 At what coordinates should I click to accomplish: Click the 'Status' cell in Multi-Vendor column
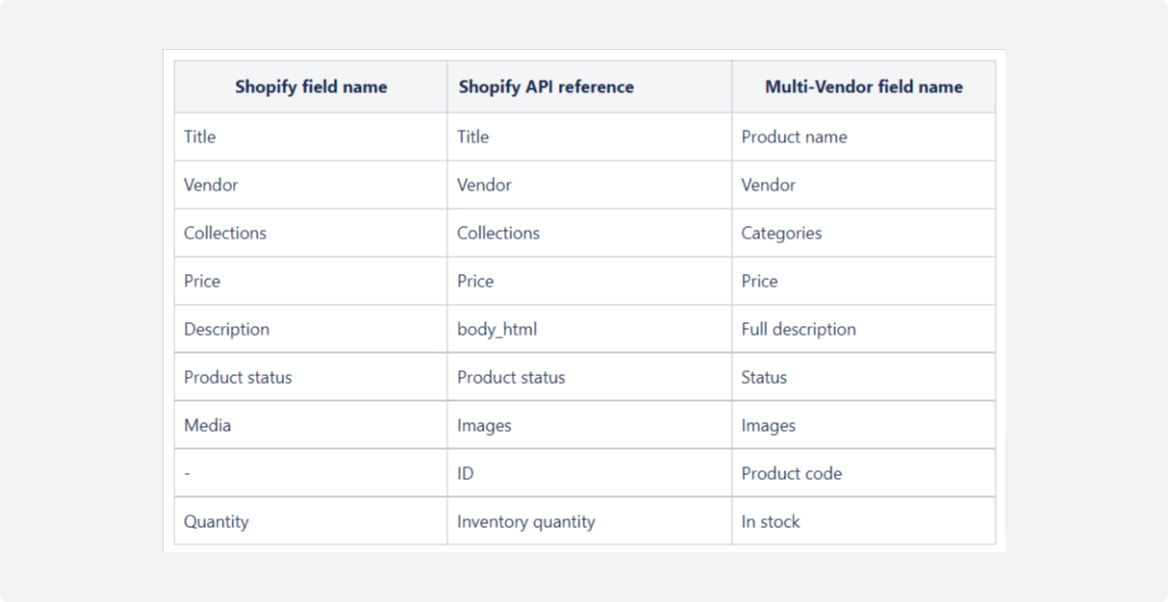764,377
